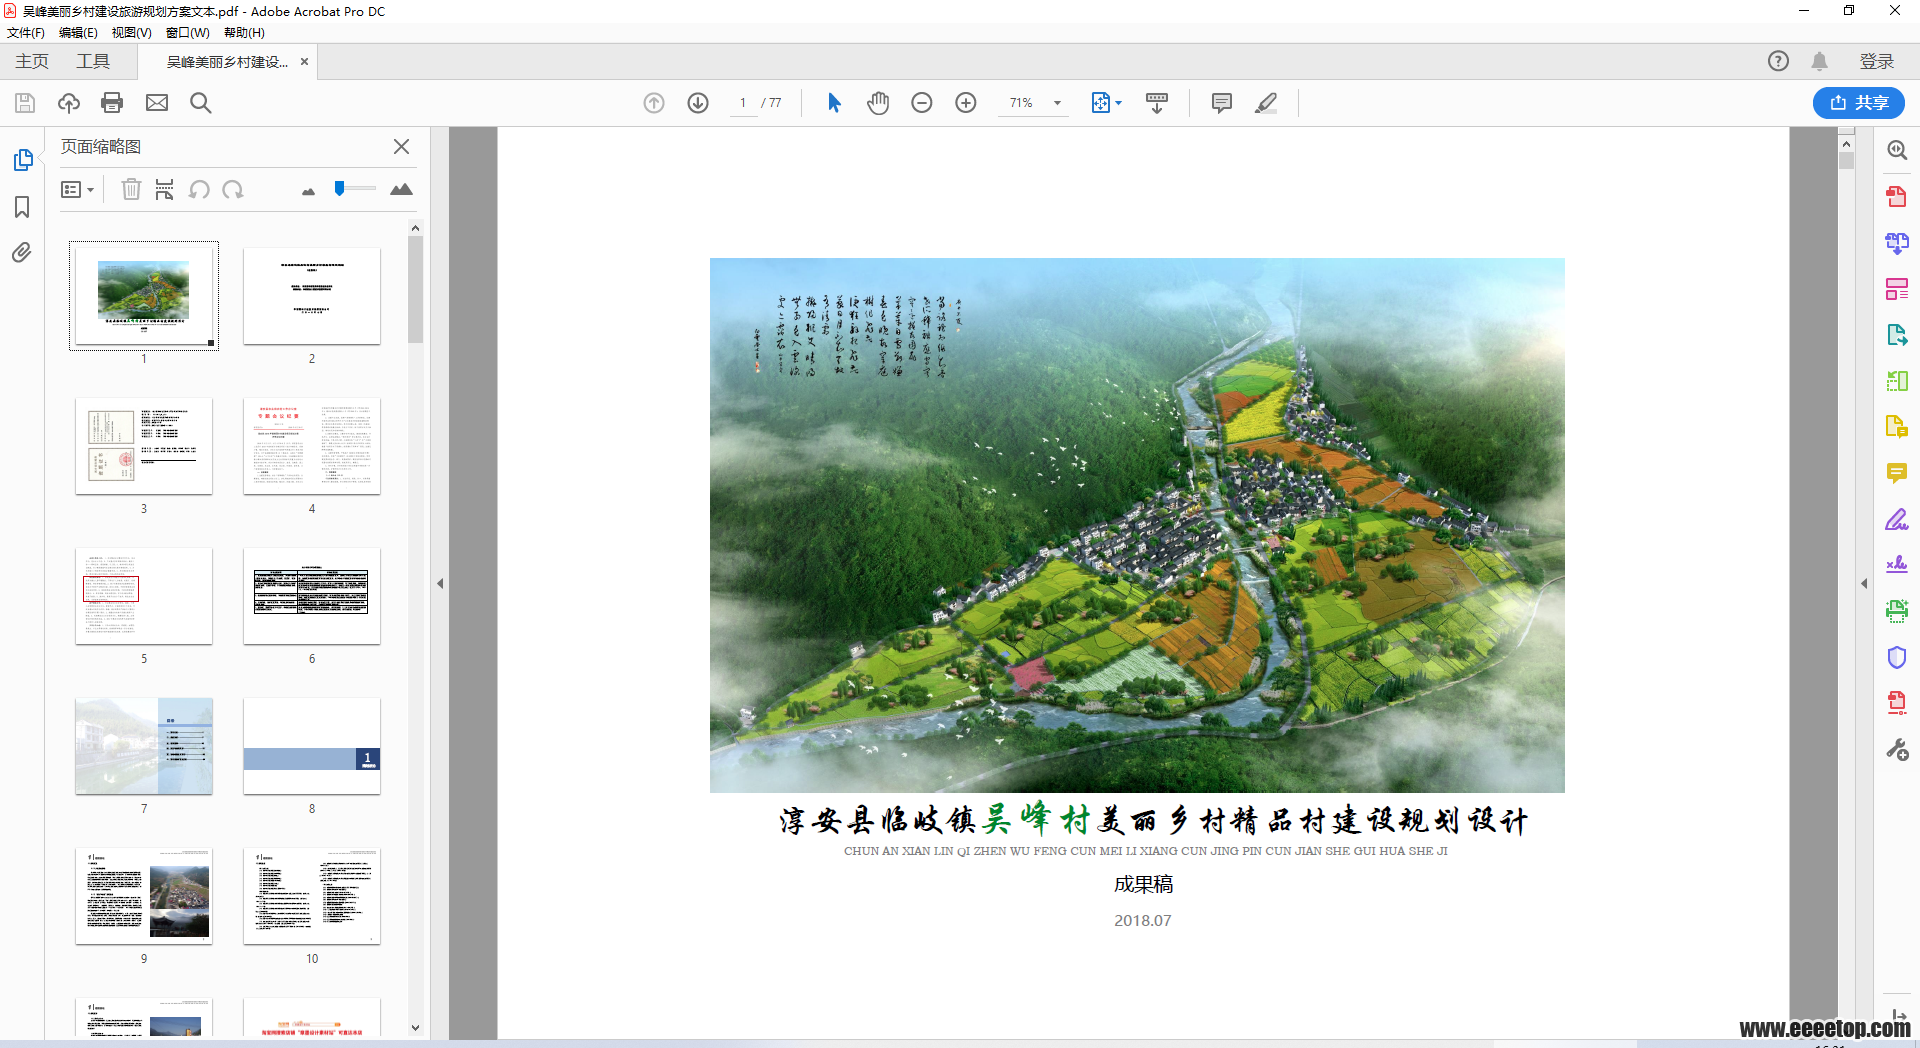This screenshot has width=1920, height=1048.
Task: Open the attachments paperclip panel
Action: tap(22, 253)
